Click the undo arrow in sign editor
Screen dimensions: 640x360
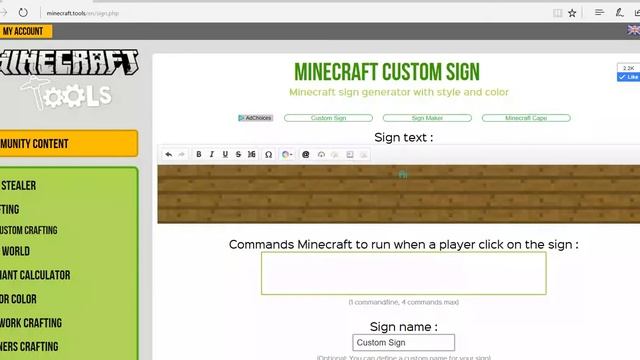coord(169,154)
